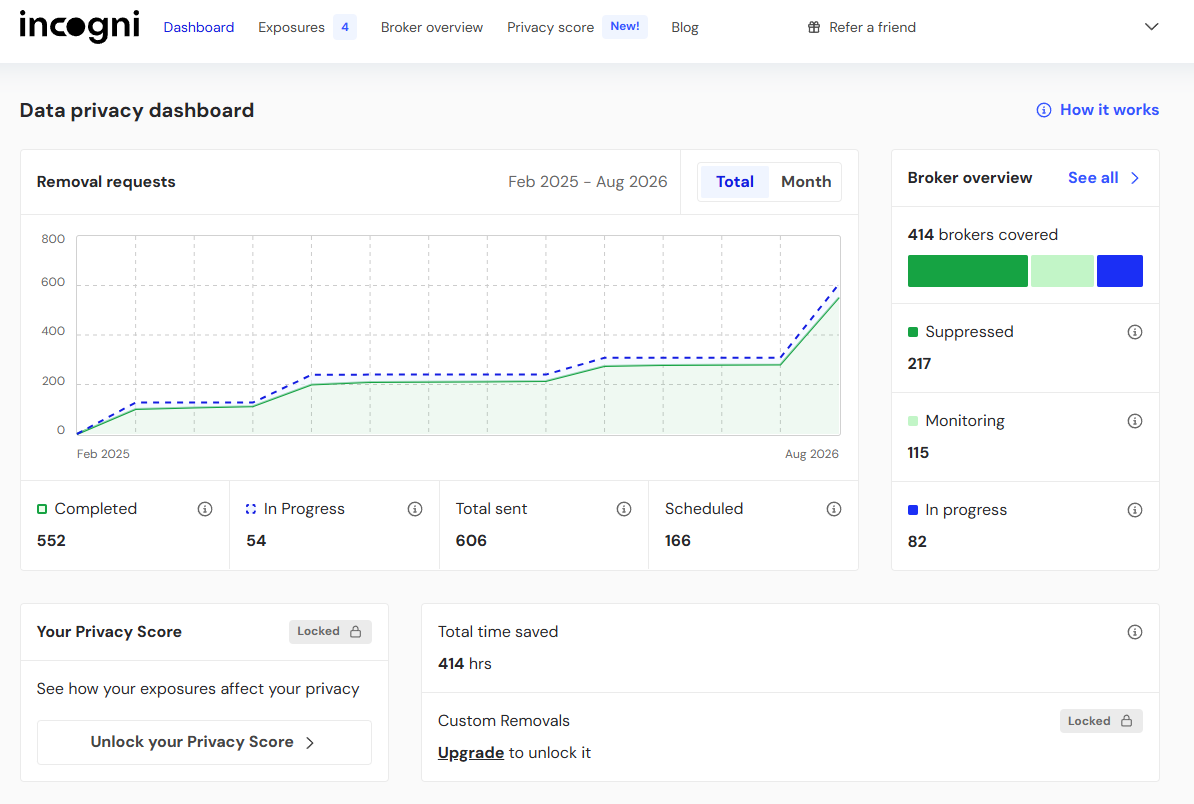
Task: Click the light green monitoring bar segment
Action: (x=1062, y=271)
